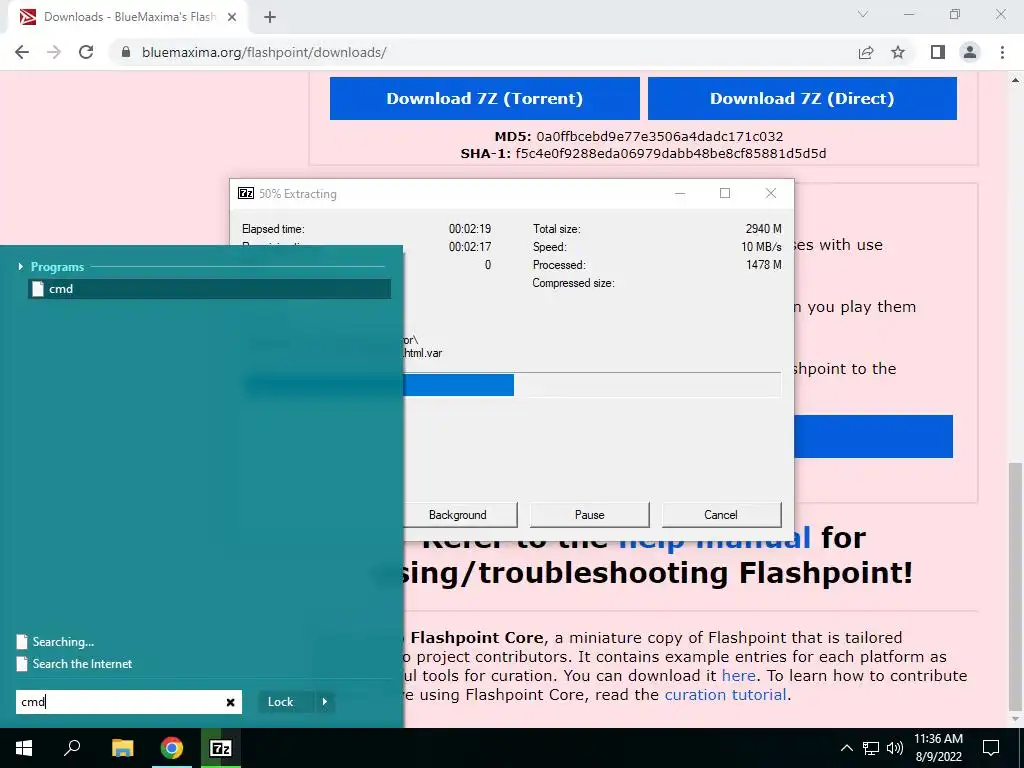Viewport: 1024px width, 768px height.
Task: Open the 'here' Flashpoint Core link
Action: (739, 675)
